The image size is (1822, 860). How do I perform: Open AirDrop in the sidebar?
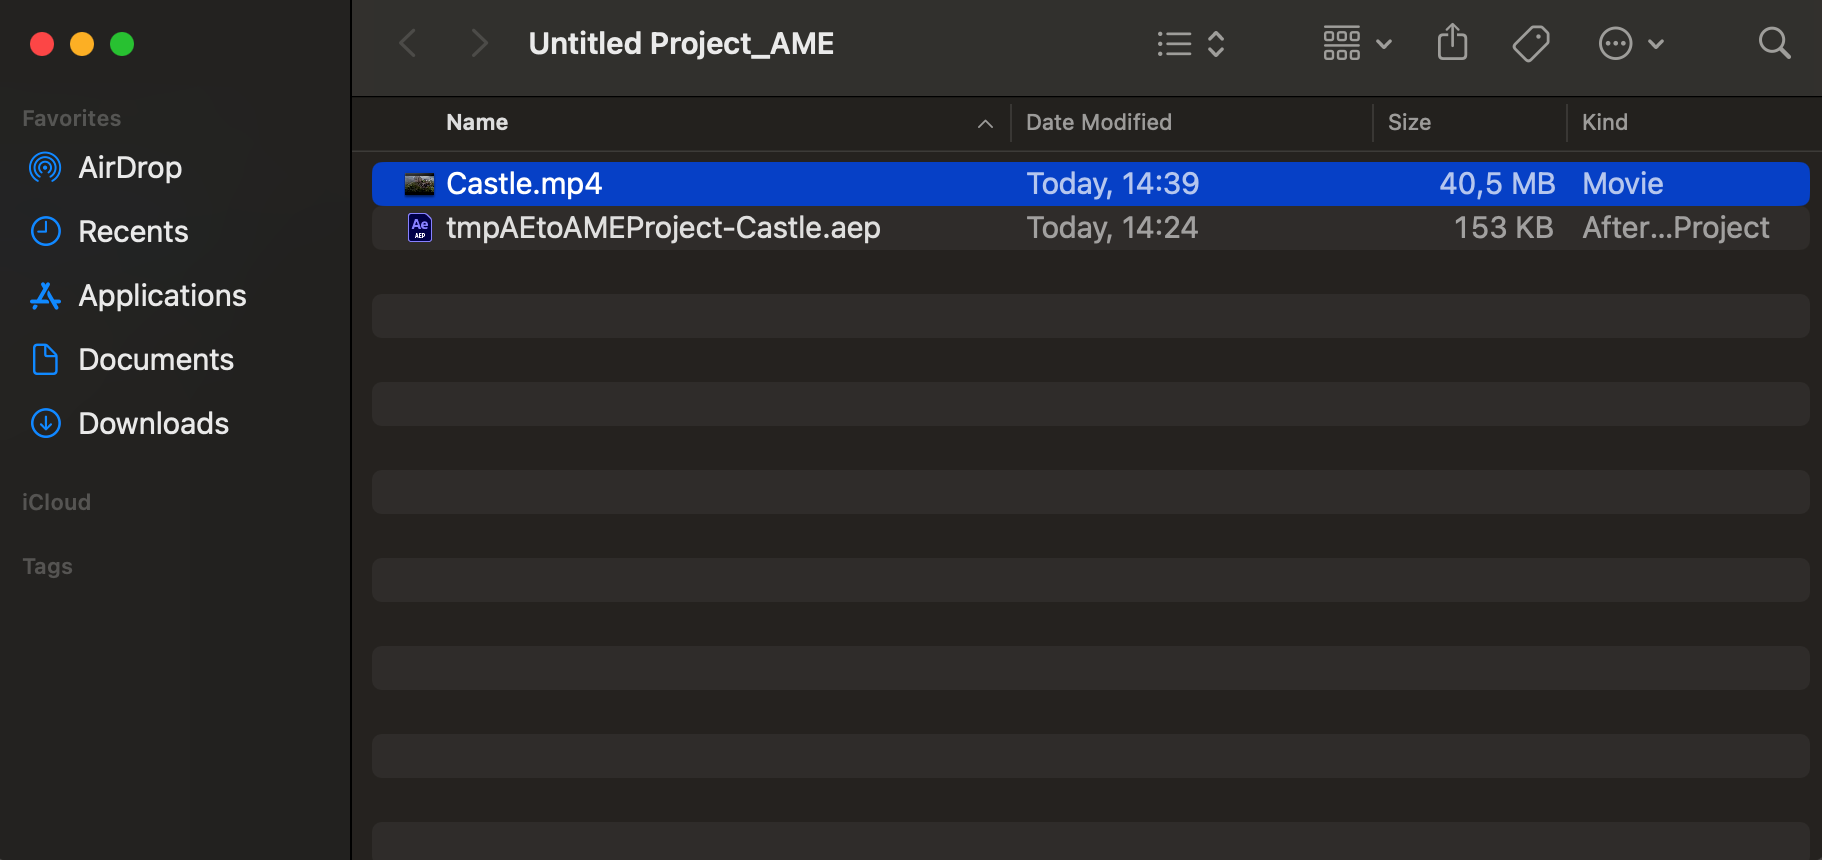point(130,167)
